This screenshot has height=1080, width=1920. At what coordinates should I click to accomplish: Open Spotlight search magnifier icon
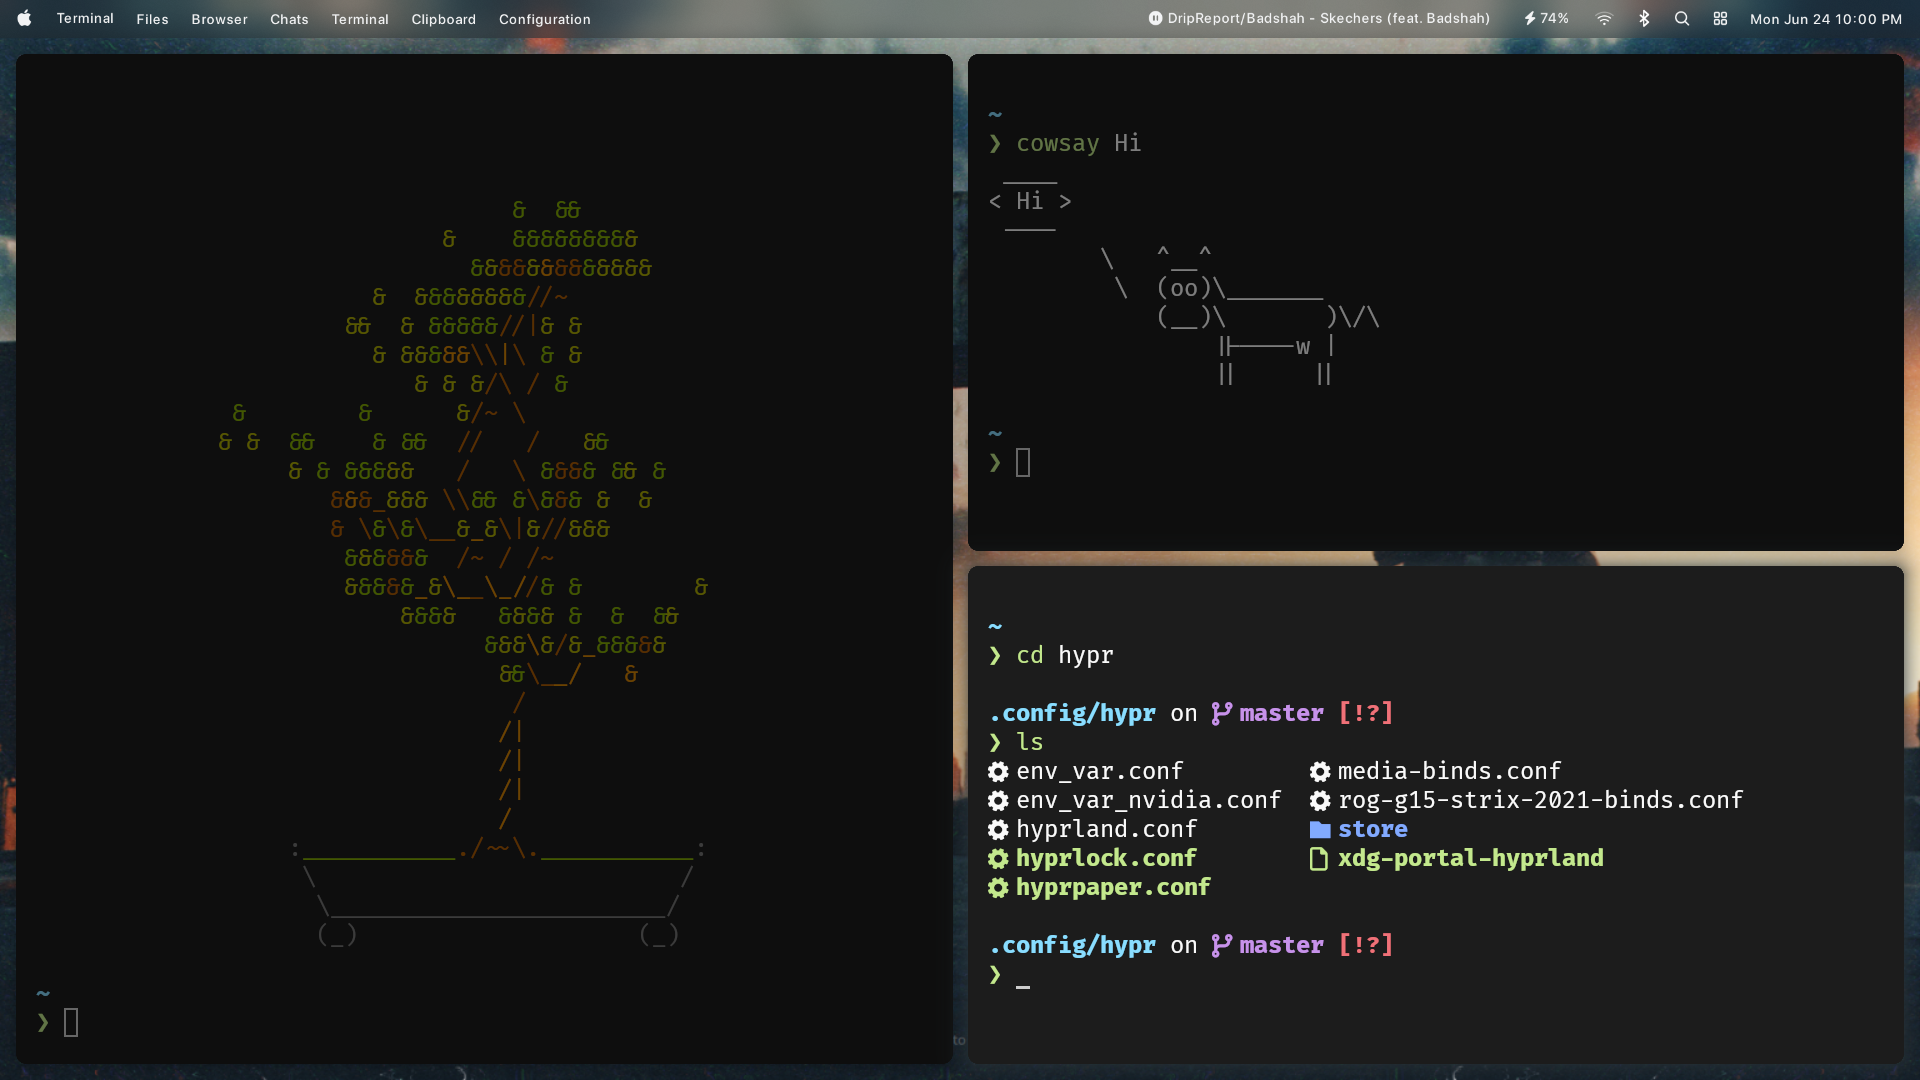(x=1682, y=18)
